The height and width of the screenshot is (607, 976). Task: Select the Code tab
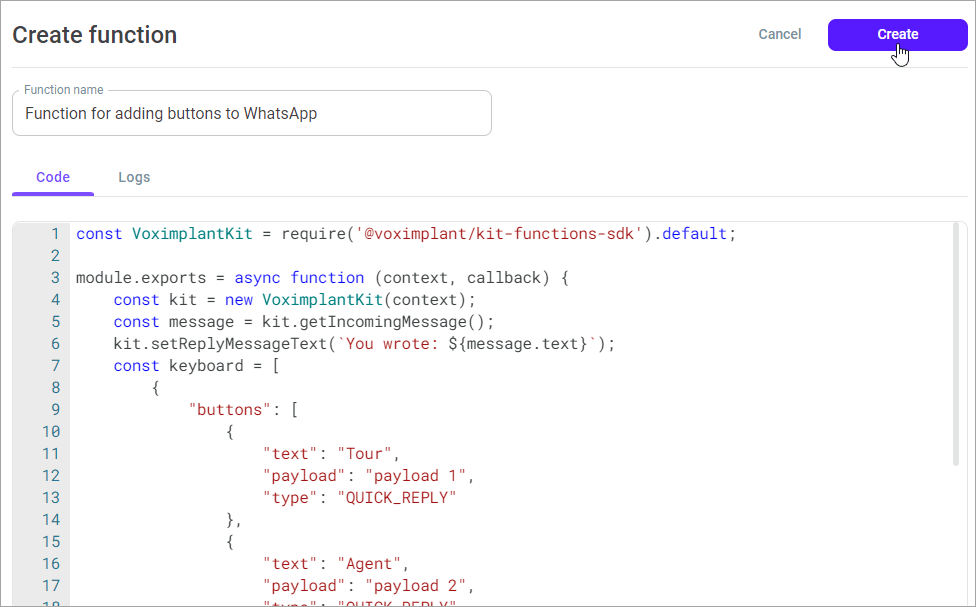(53, 177)
